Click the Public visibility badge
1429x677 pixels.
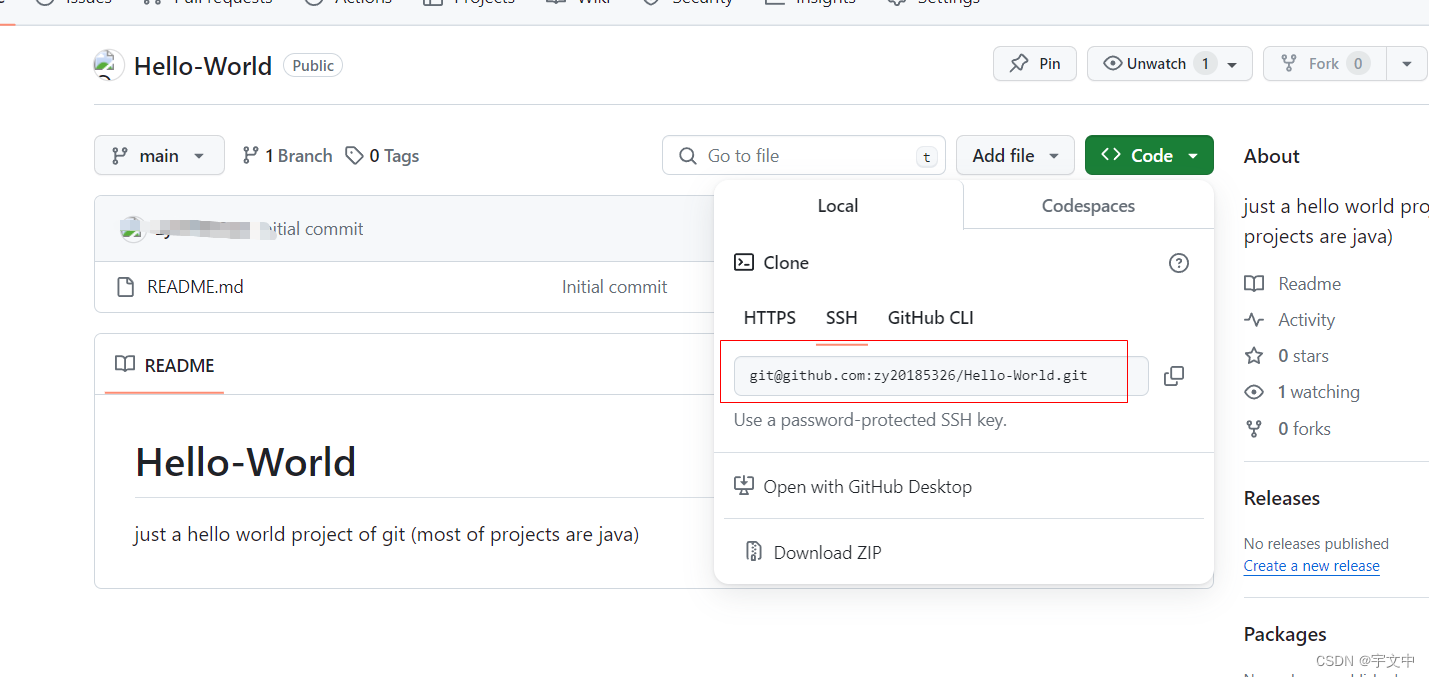(x=313, y=65)
